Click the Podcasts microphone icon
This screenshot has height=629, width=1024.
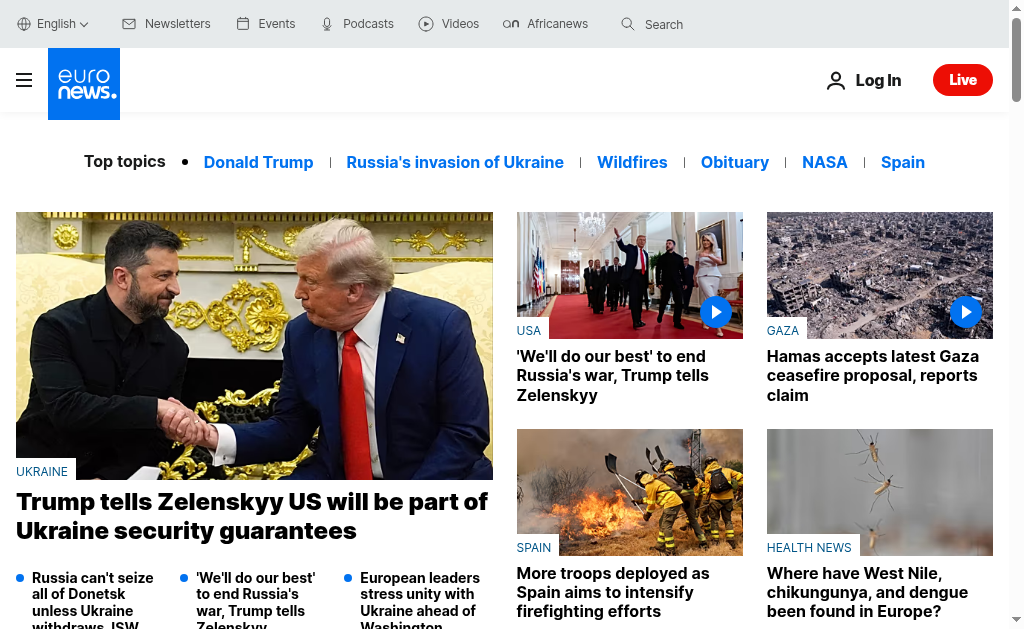coord(327,25)
